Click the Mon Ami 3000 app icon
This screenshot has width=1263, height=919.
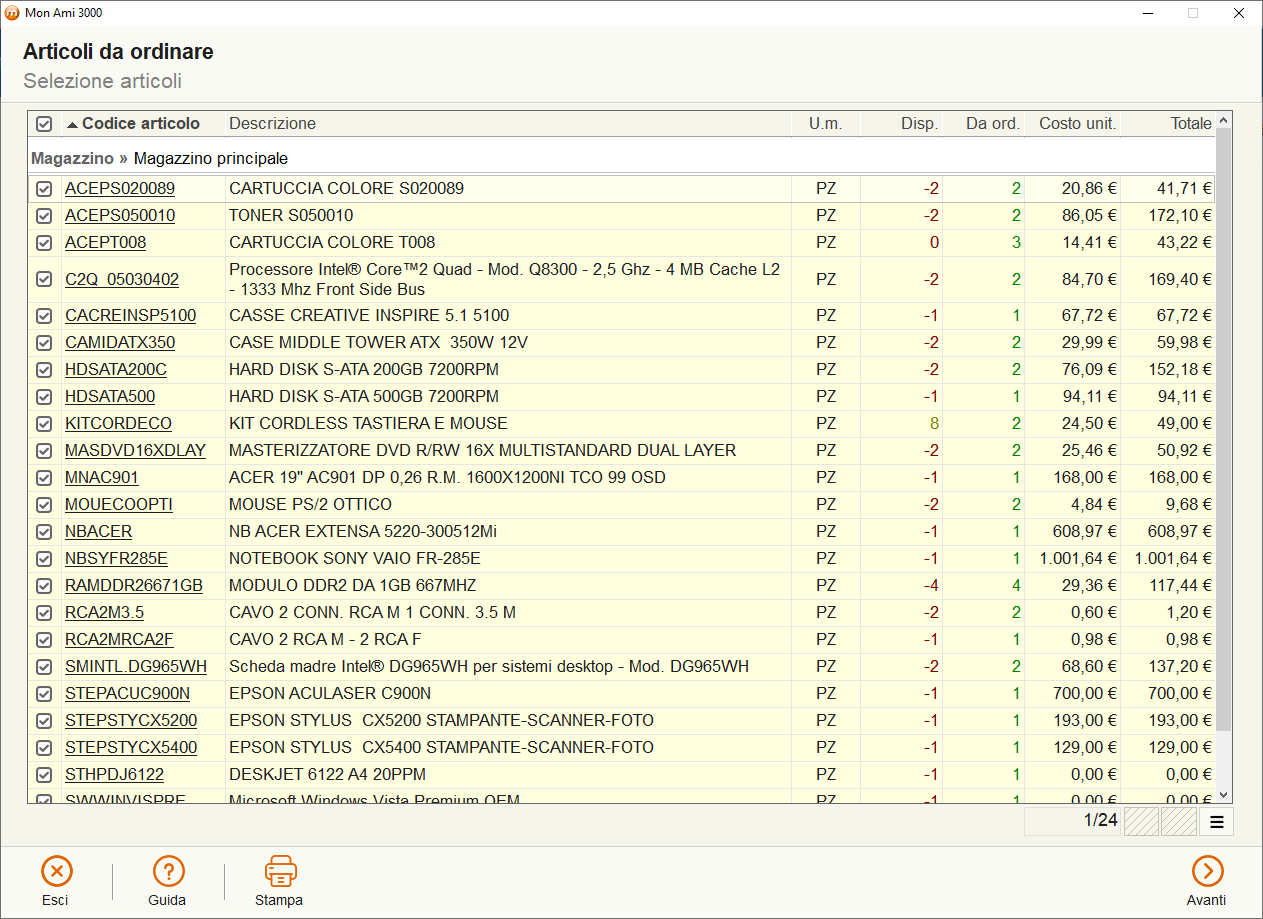(12, 13)
